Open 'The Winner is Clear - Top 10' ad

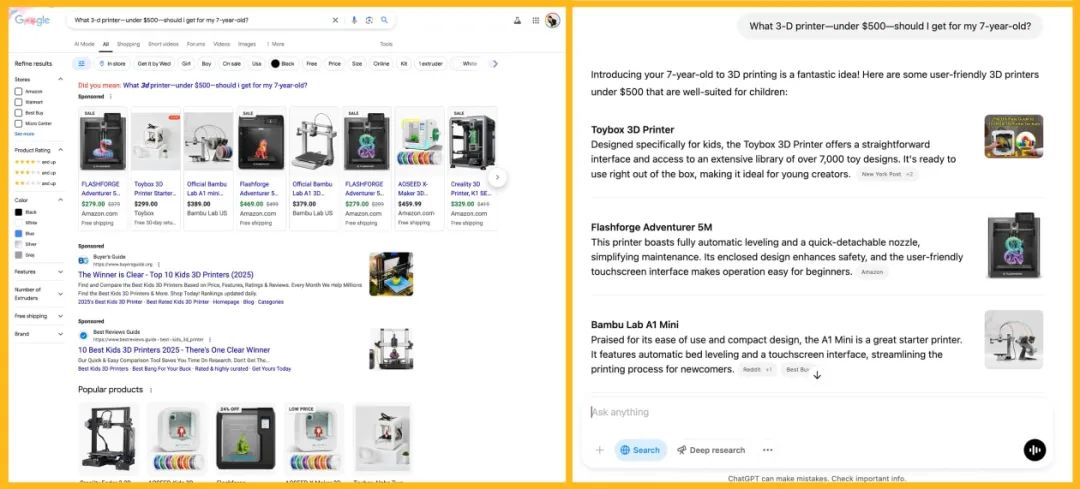166,274
